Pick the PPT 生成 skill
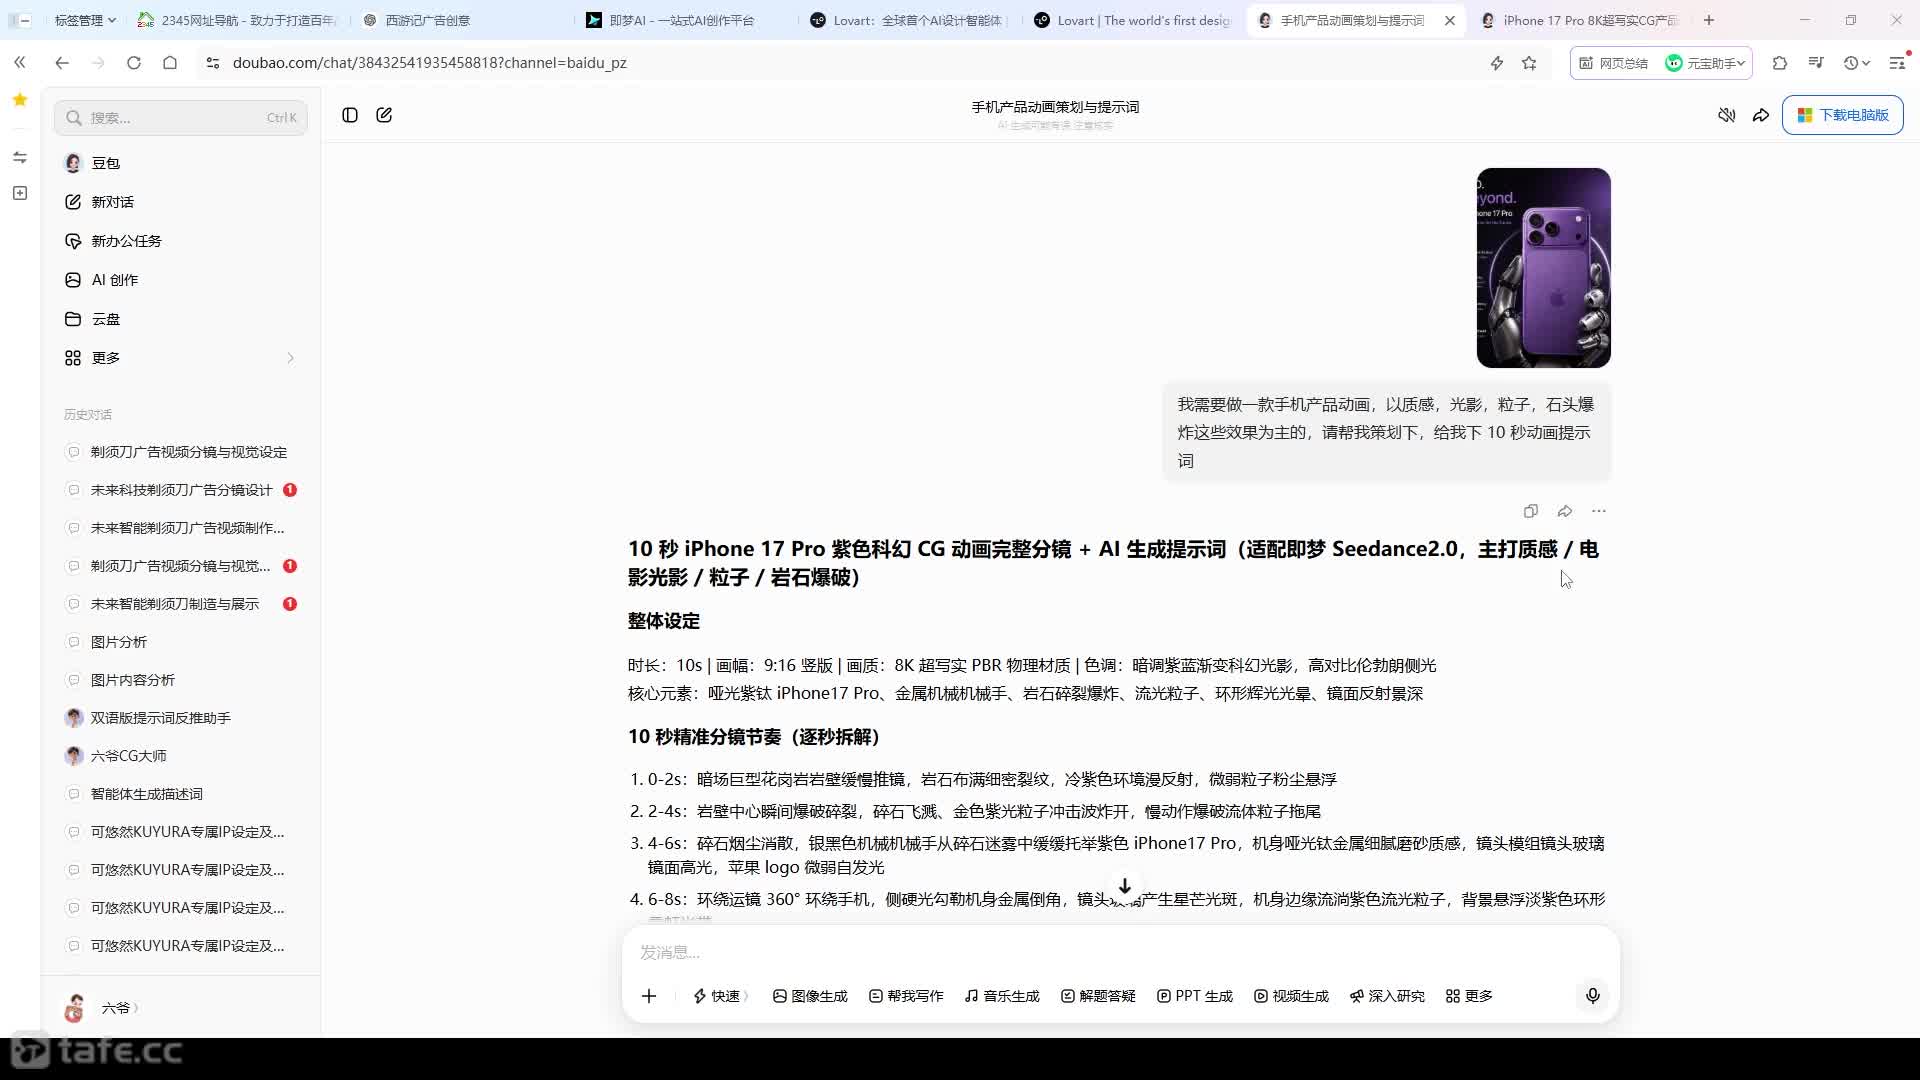The width and height of the screenshot is (1920, 1080). [1195, 996]
